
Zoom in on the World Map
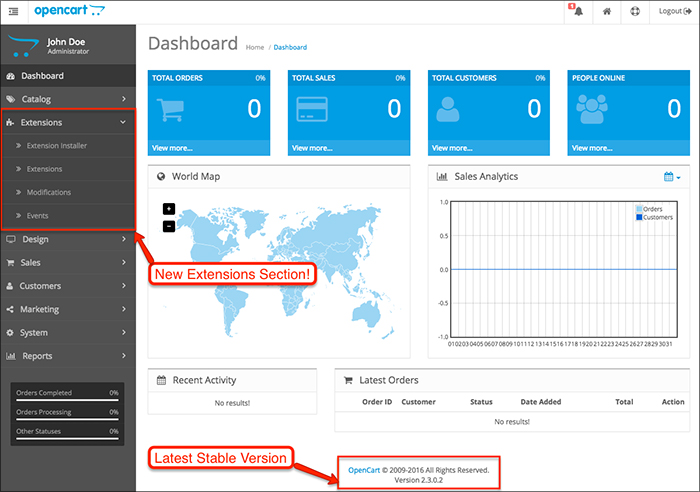click(168, 209)
